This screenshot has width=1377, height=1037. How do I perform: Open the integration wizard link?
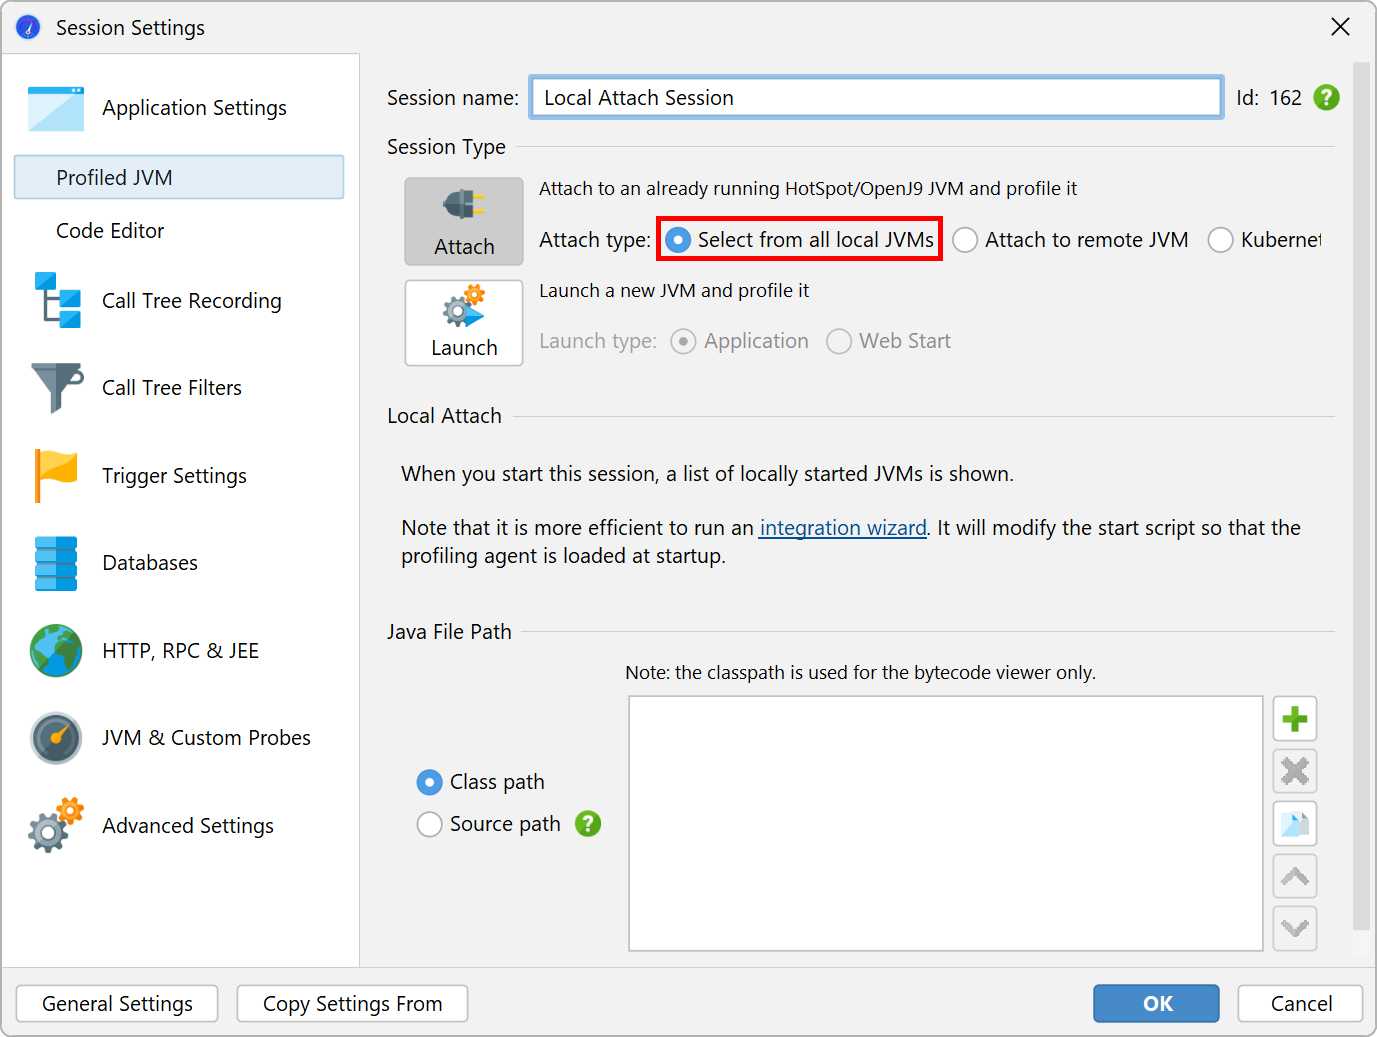842,528
